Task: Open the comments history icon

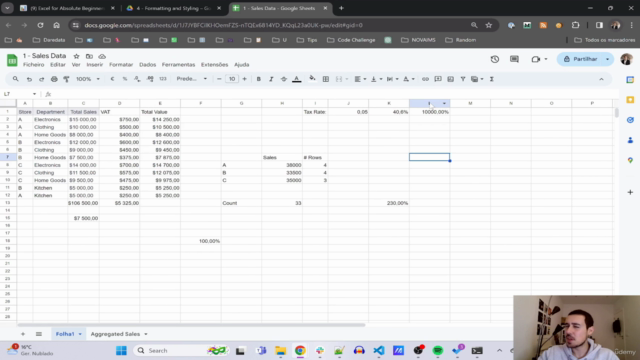Action: tap(514, 59)
